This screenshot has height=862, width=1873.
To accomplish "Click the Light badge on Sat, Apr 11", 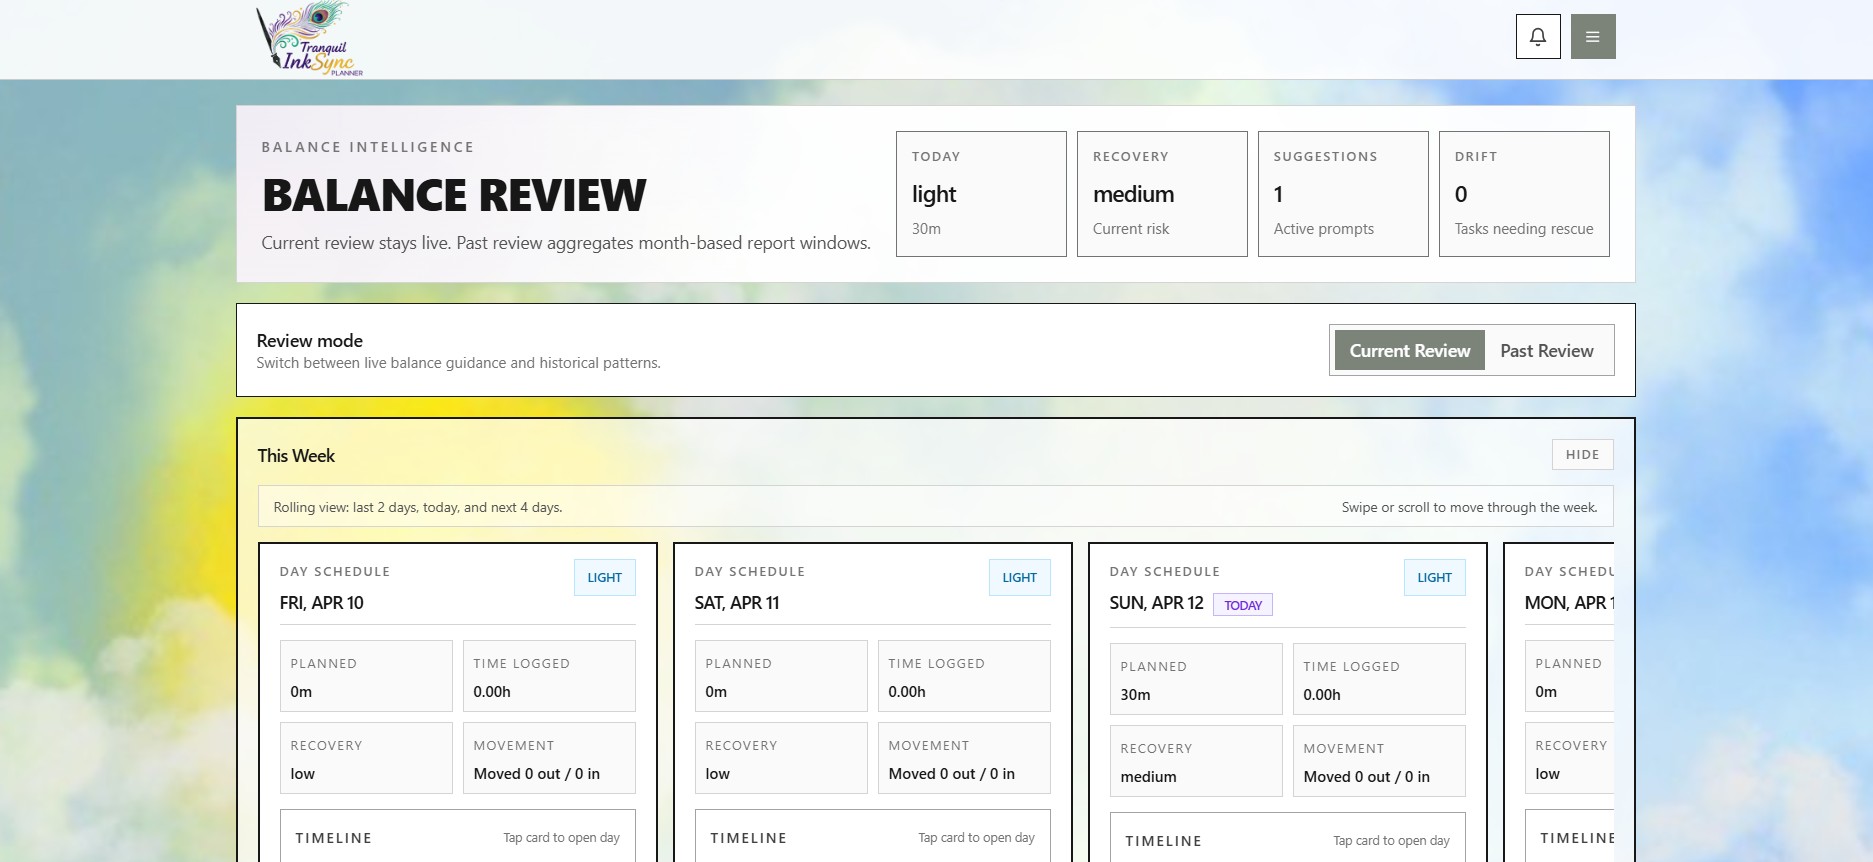I will [1020, 578].
